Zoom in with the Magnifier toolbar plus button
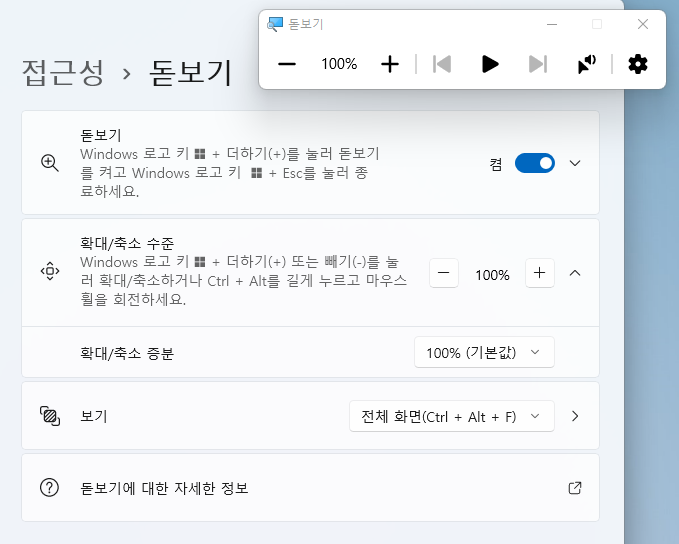 coord(390,64)
